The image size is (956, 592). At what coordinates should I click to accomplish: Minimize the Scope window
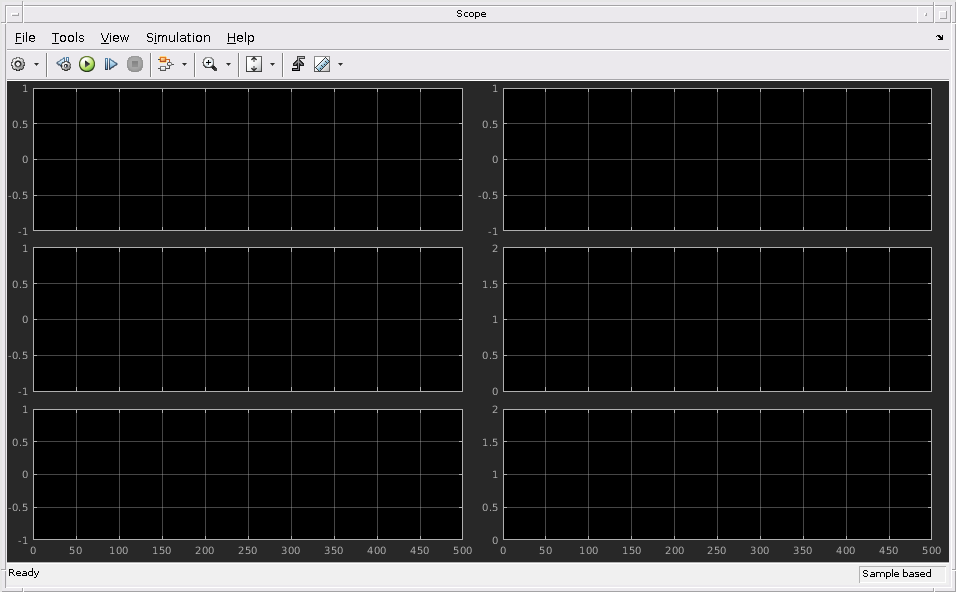(925, 14)
